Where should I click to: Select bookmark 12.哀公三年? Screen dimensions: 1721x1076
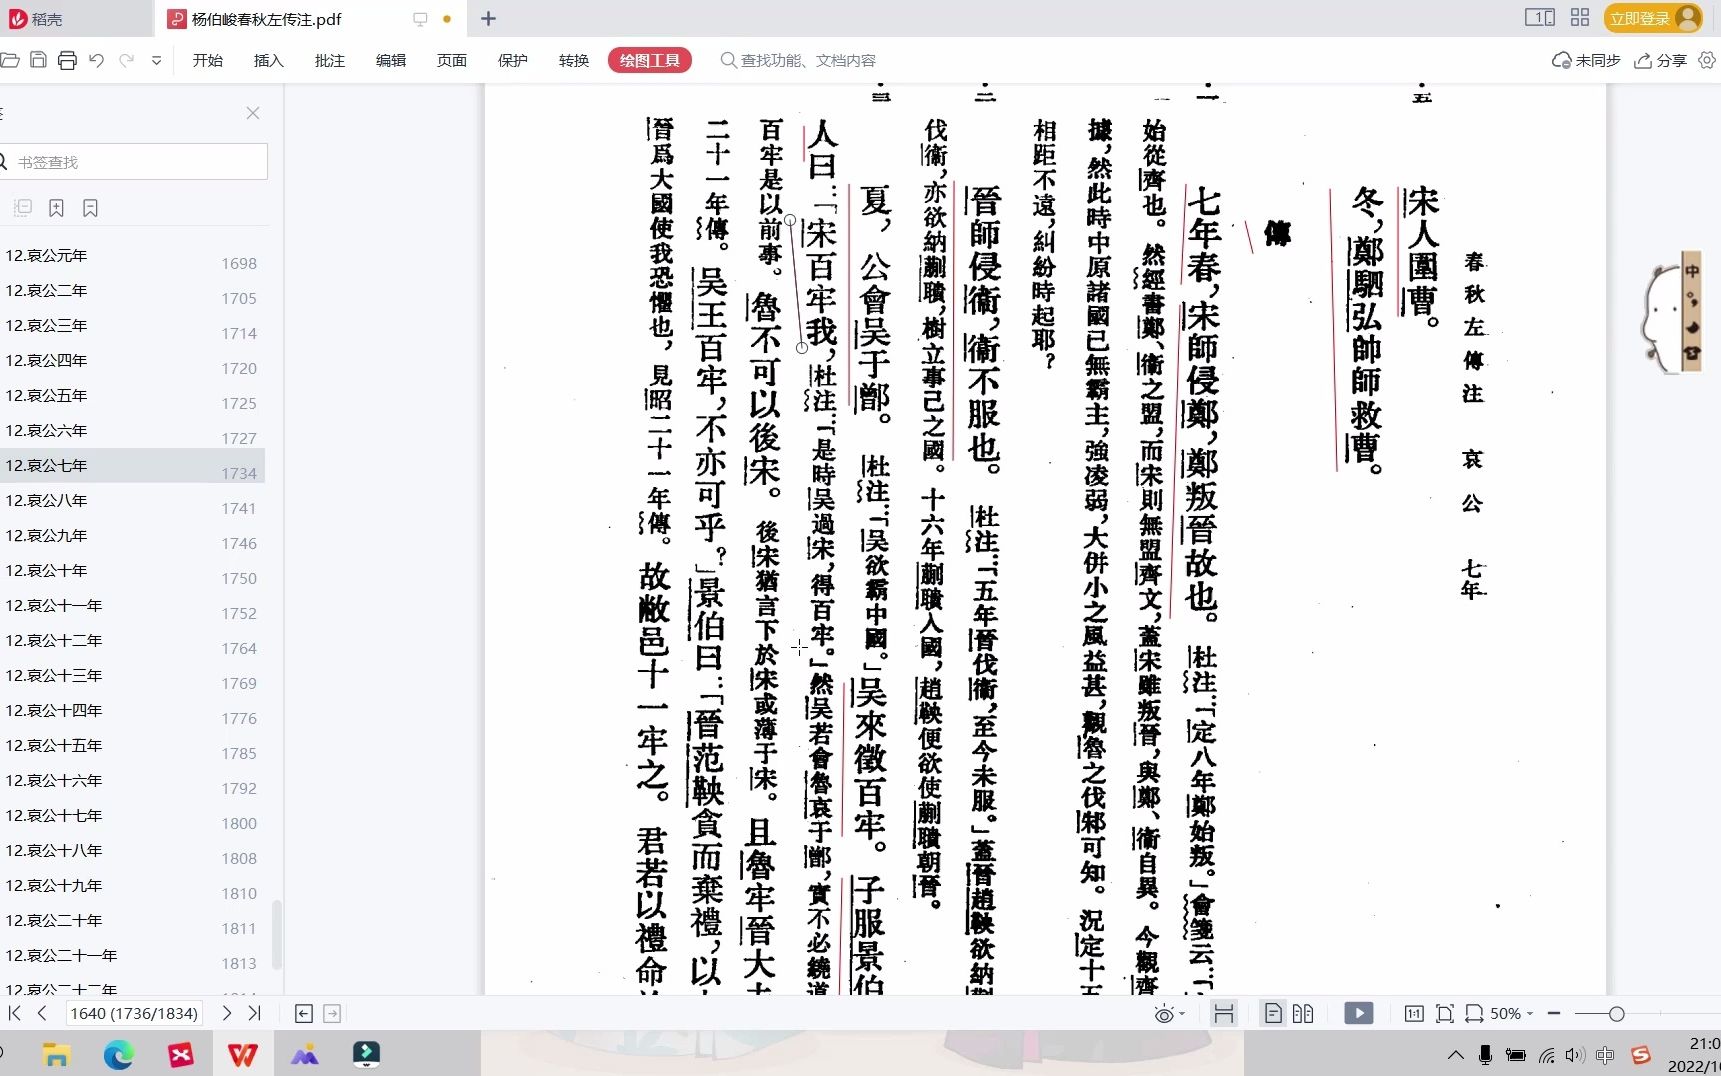(x=46, y=325)
